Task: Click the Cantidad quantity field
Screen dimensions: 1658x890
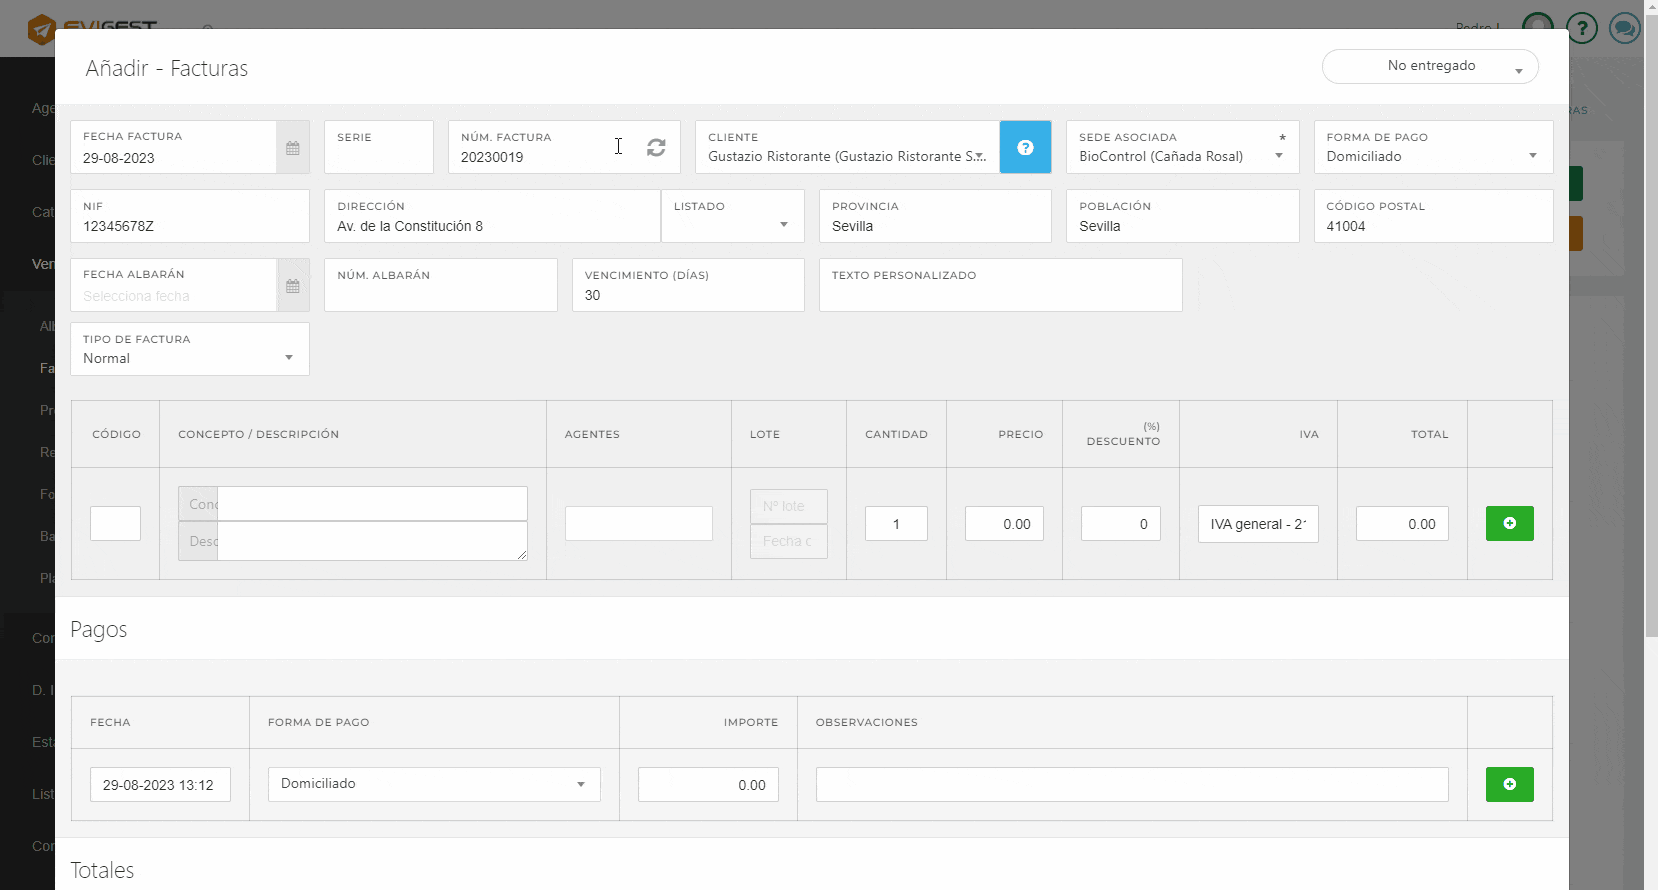Action: tap(896, 524)
